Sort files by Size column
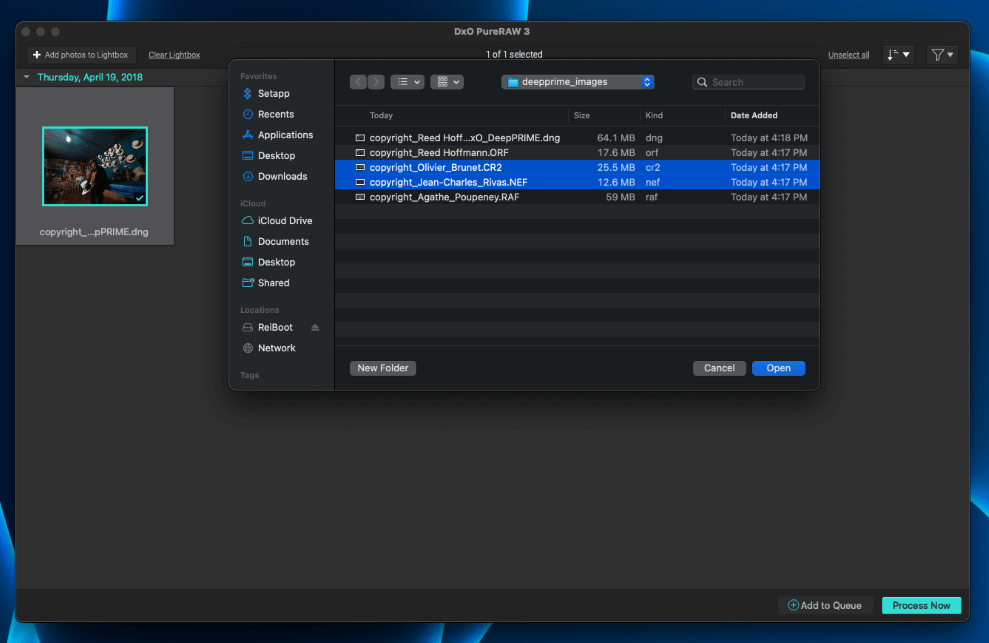This screenshot has width=989, height=643. pos(582,116)
